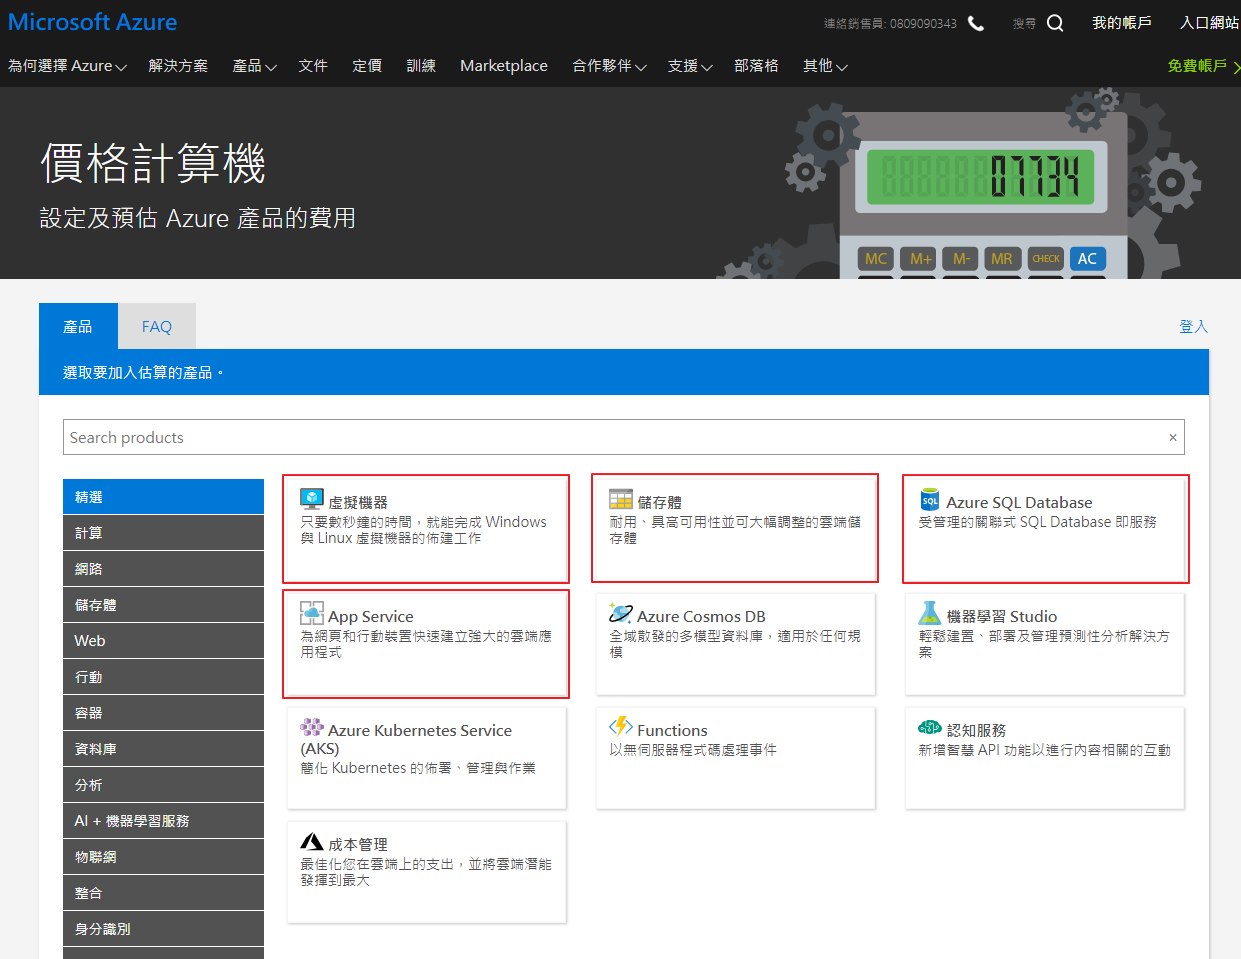This screenshot has width=1241, height=959.
Task: Open the 文件 navigation item
Action: click(313, 66)
